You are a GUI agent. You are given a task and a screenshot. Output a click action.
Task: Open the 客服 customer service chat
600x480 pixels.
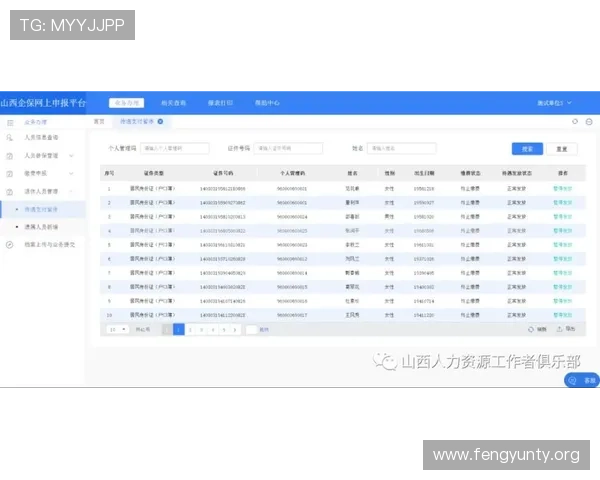(582, 380)
